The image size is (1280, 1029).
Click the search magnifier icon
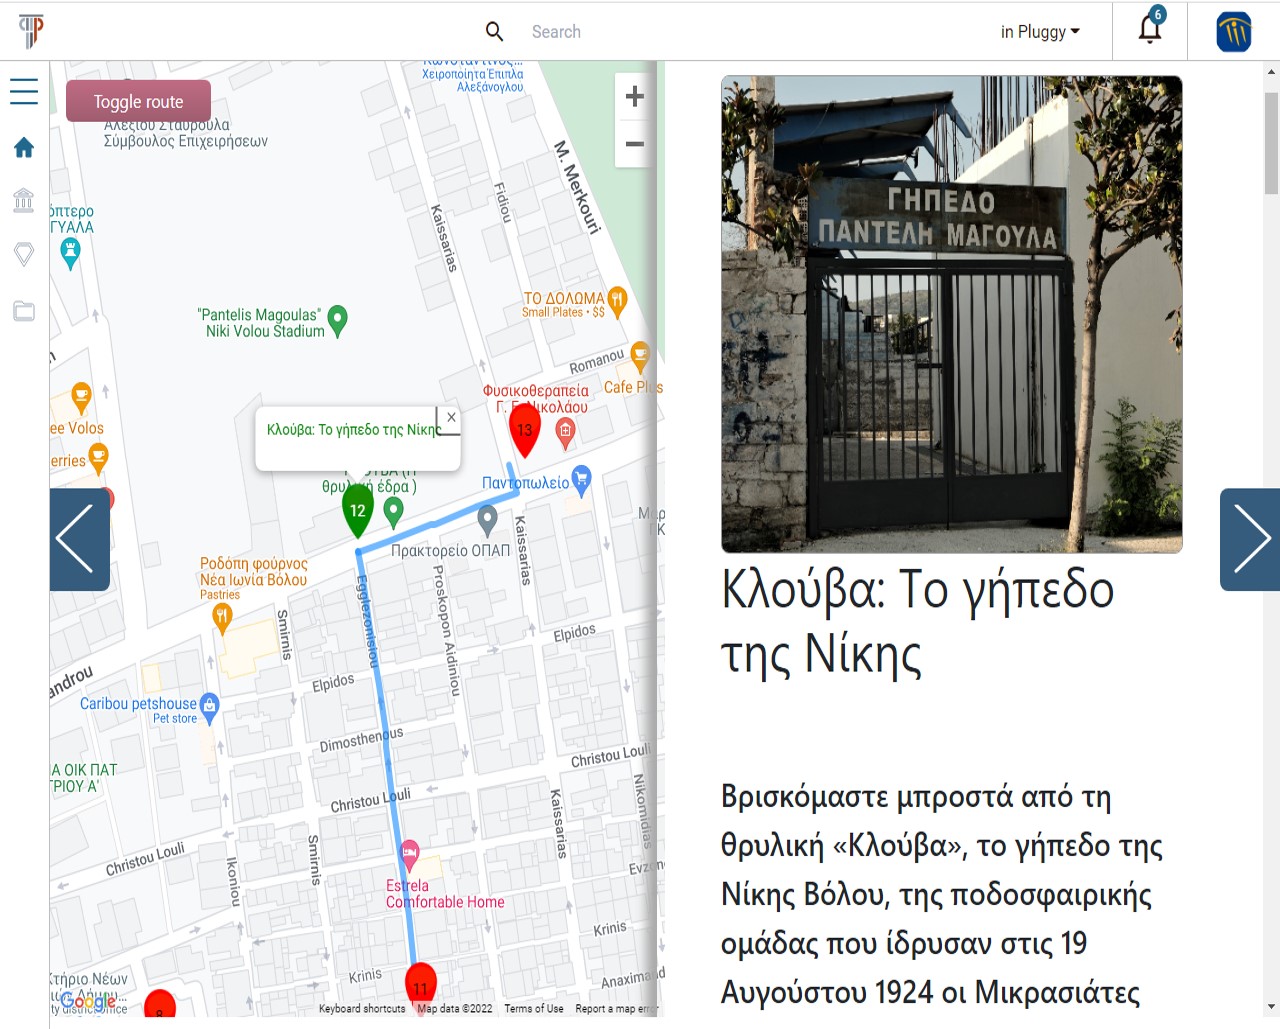pos(494,32)
